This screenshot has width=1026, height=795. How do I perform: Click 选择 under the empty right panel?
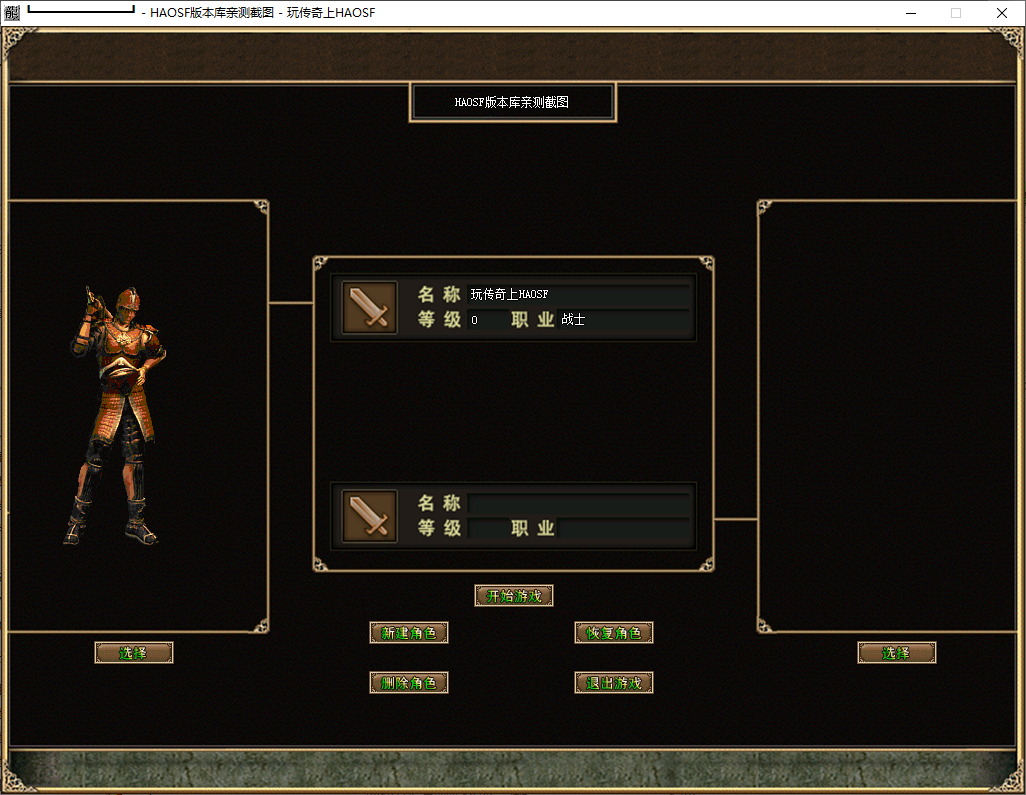896,653
